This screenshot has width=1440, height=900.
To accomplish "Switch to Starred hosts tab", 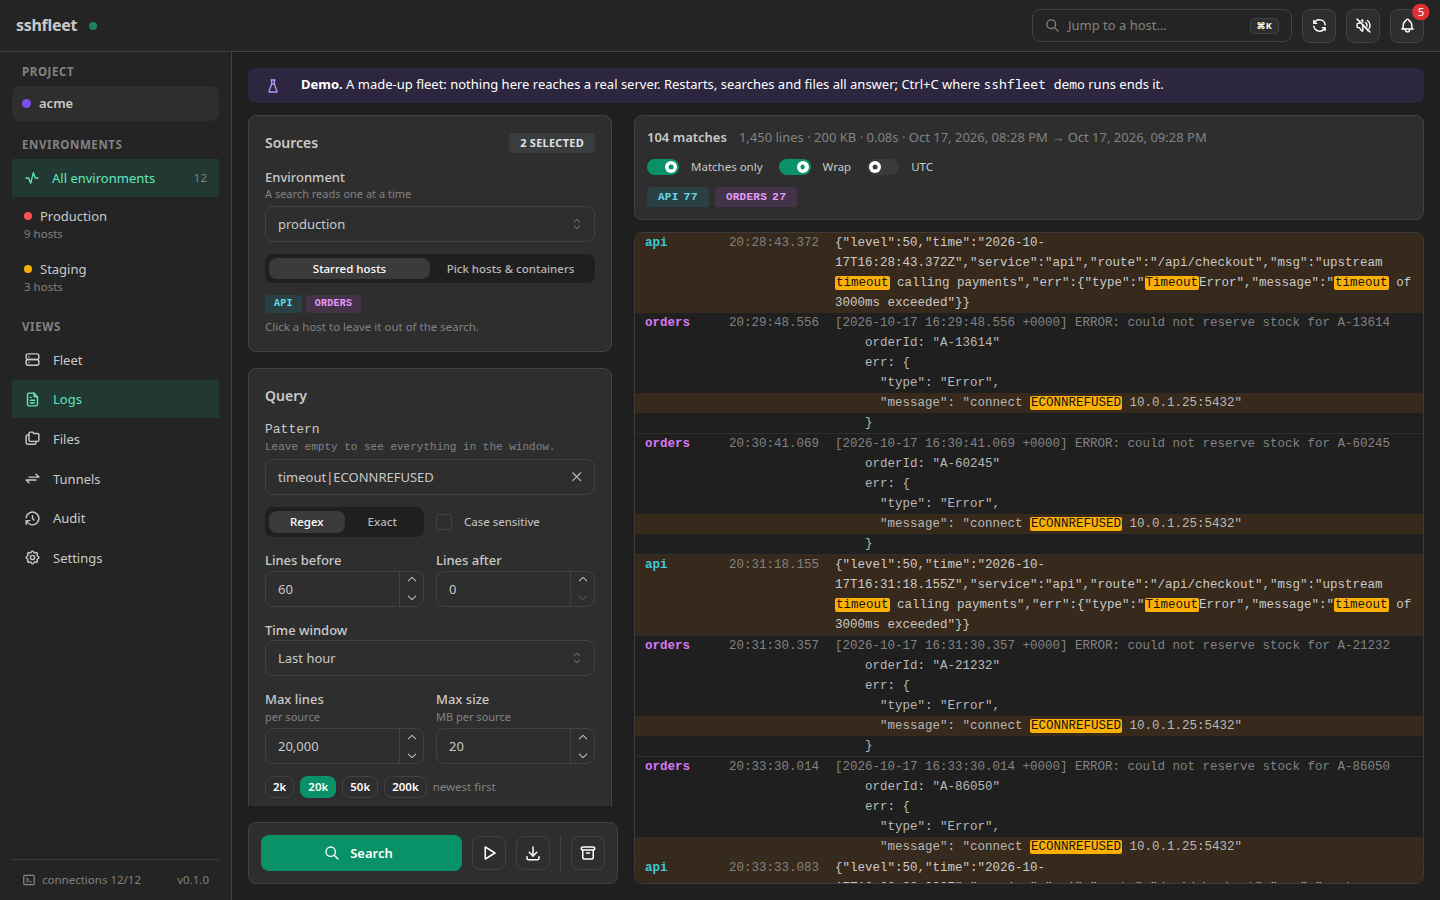I will pos(349,269).
